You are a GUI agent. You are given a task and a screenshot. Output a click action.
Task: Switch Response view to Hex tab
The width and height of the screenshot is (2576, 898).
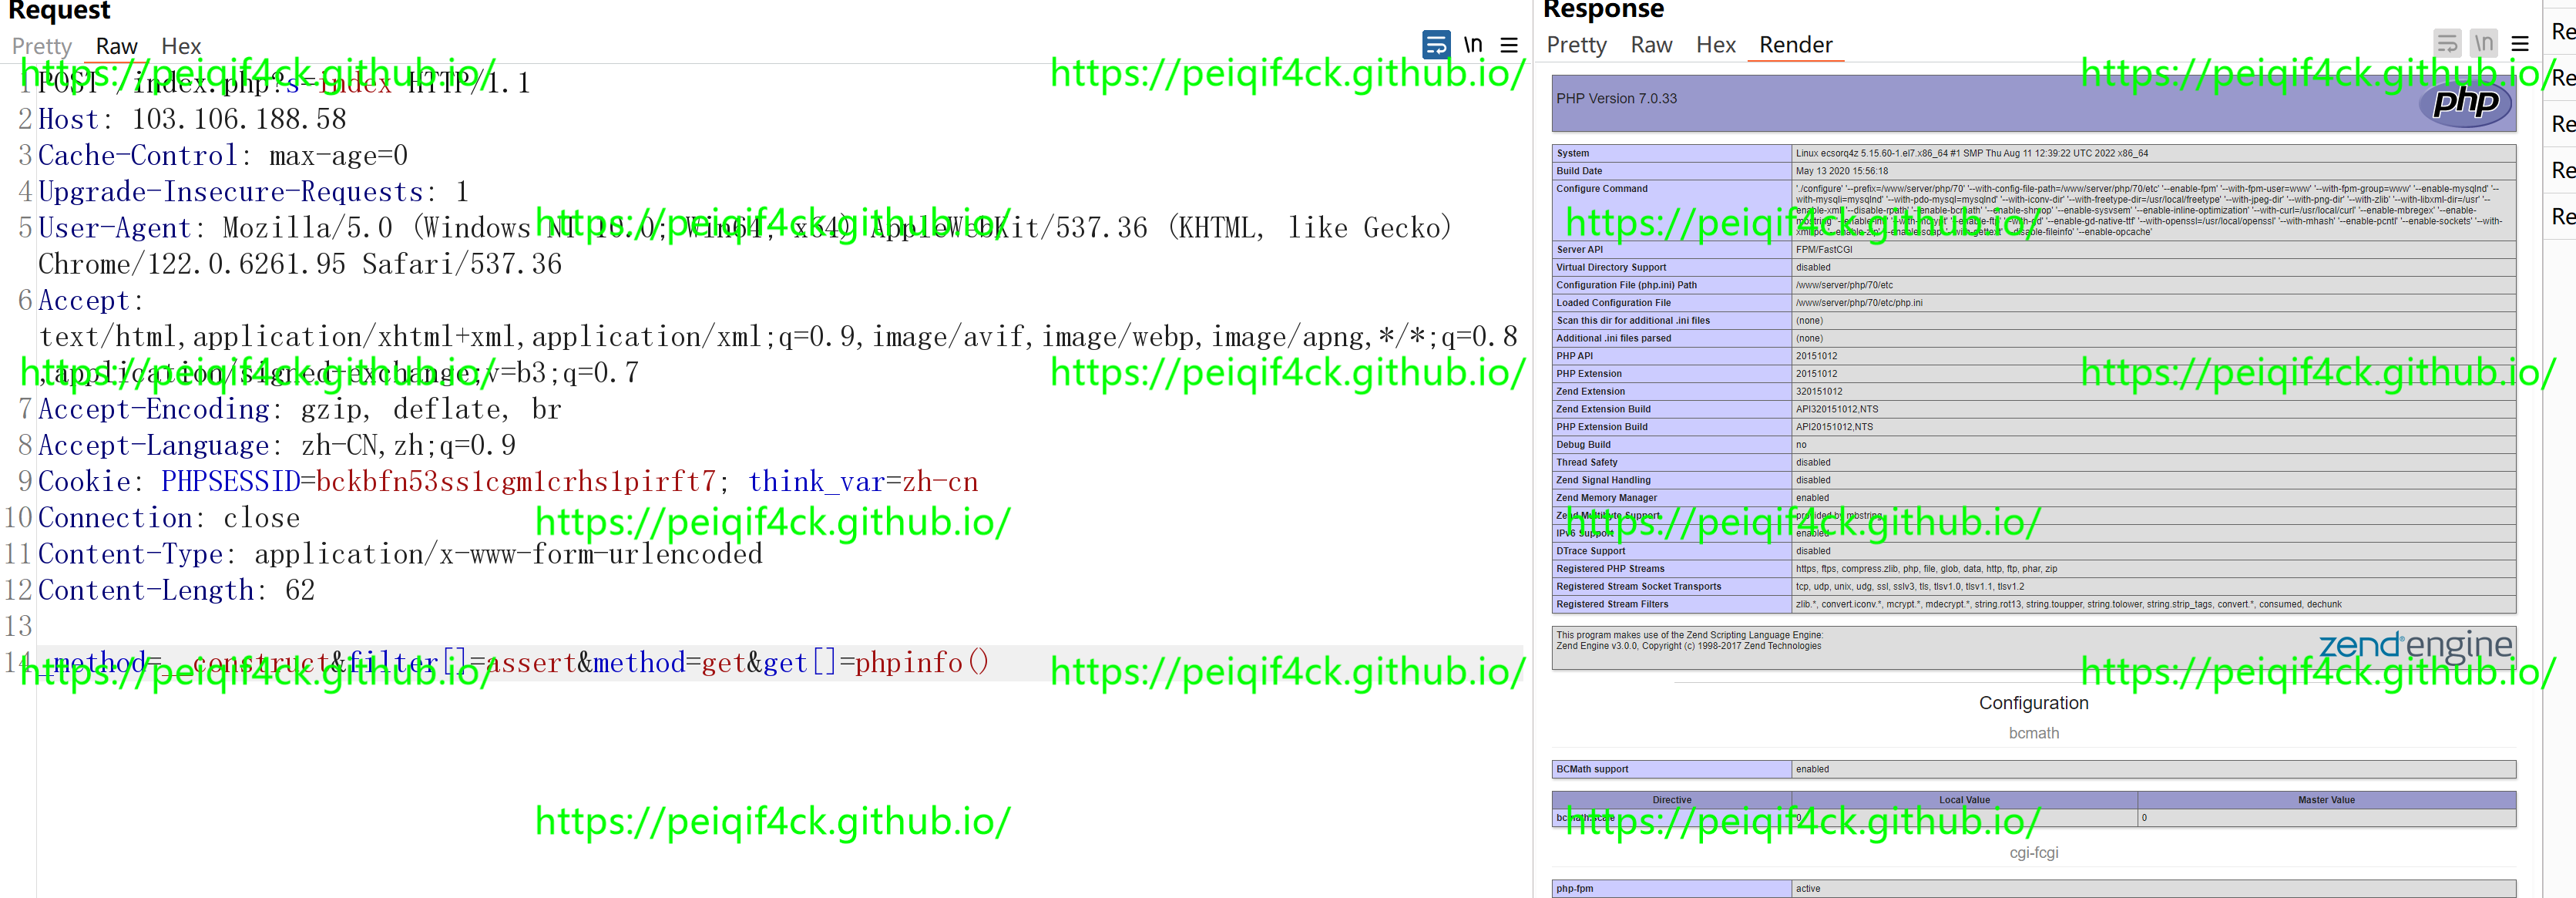pos(1715,45)
